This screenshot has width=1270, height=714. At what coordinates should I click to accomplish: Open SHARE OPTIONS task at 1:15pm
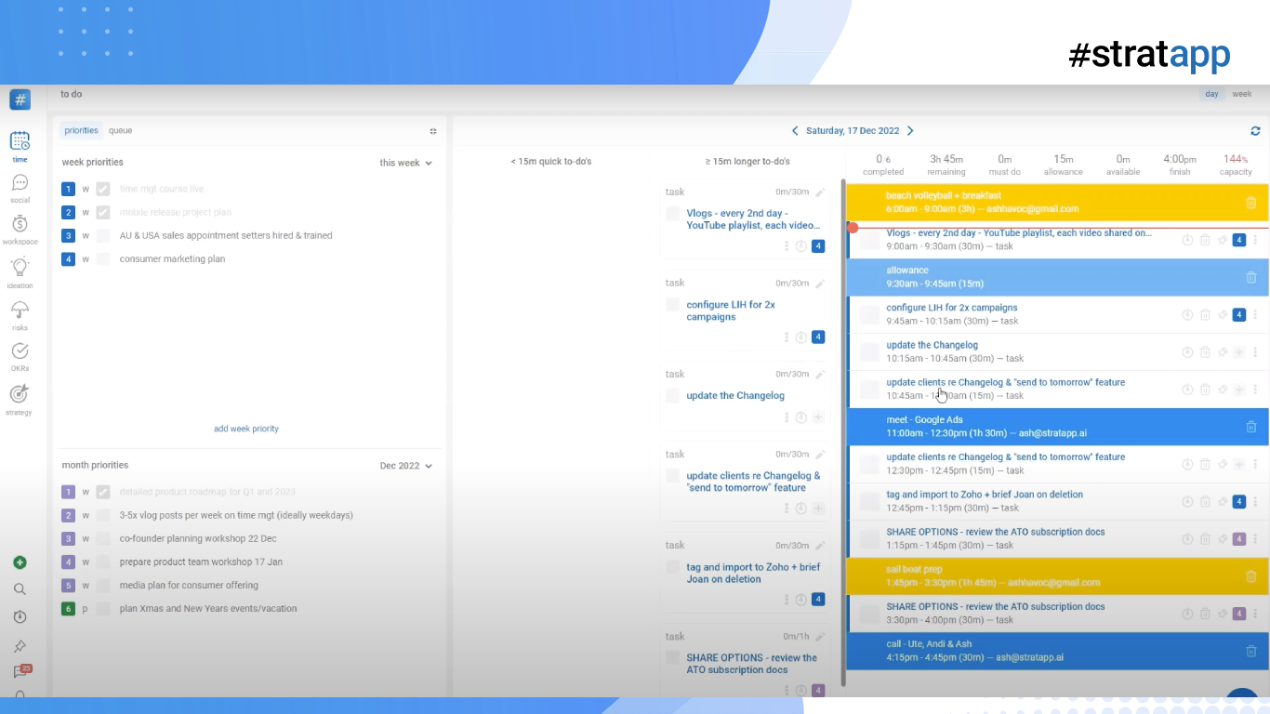(x=1057, y=539)
